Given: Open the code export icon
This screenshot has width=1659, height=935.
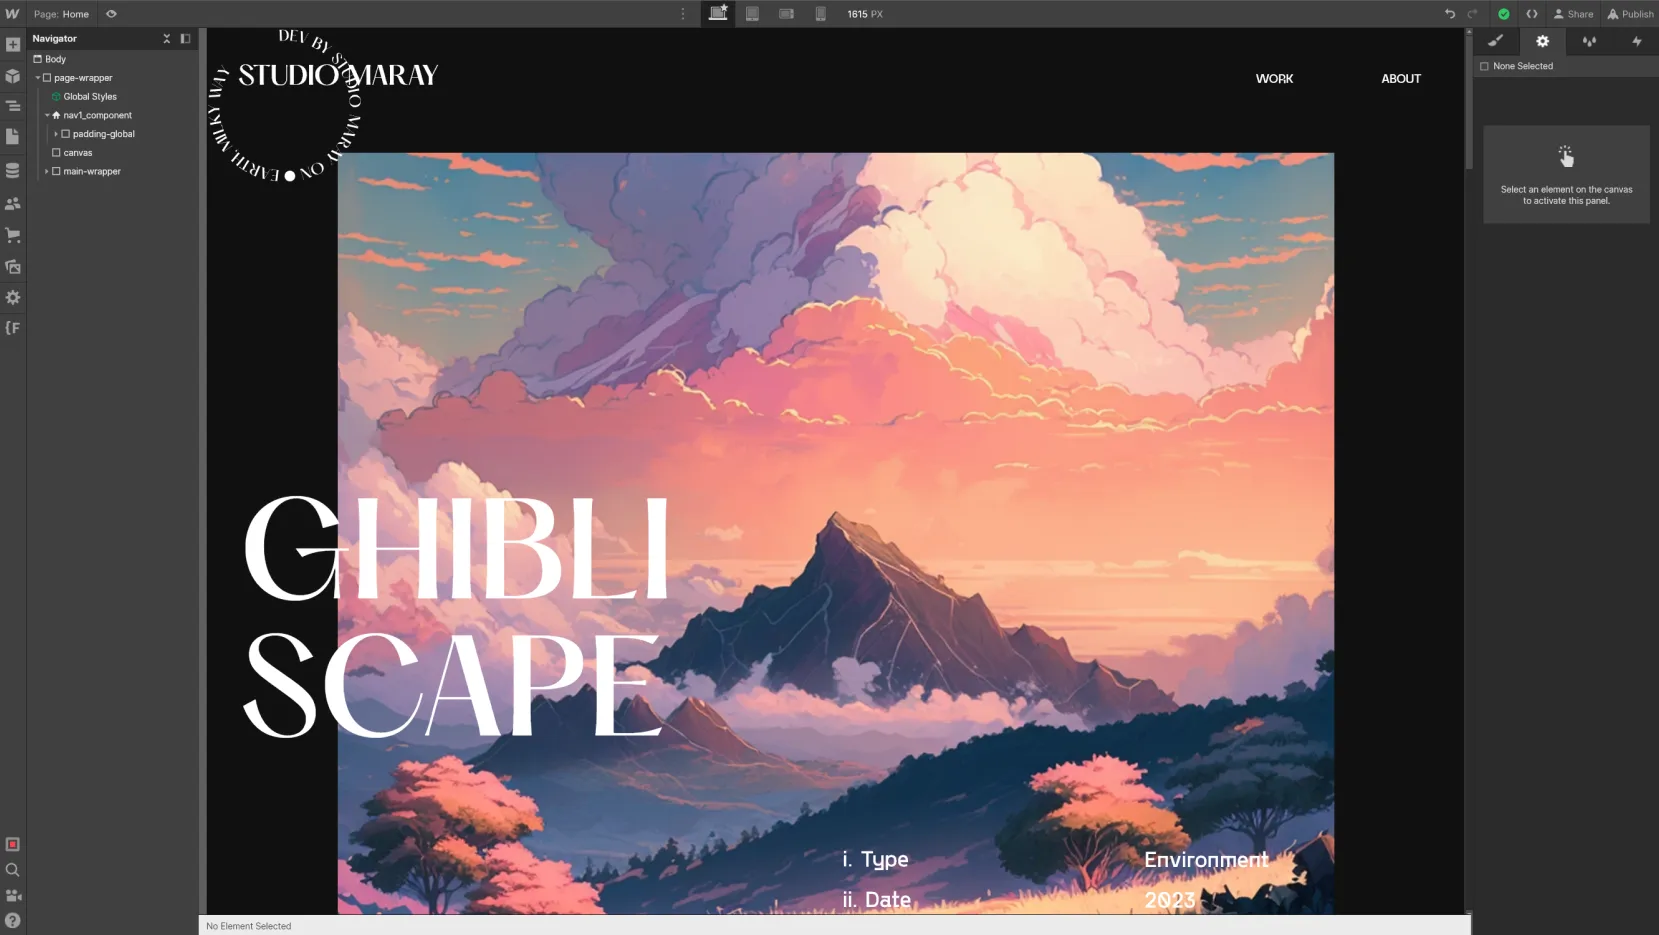Looking at the screenshot, I should click(x=1531, y=14).
